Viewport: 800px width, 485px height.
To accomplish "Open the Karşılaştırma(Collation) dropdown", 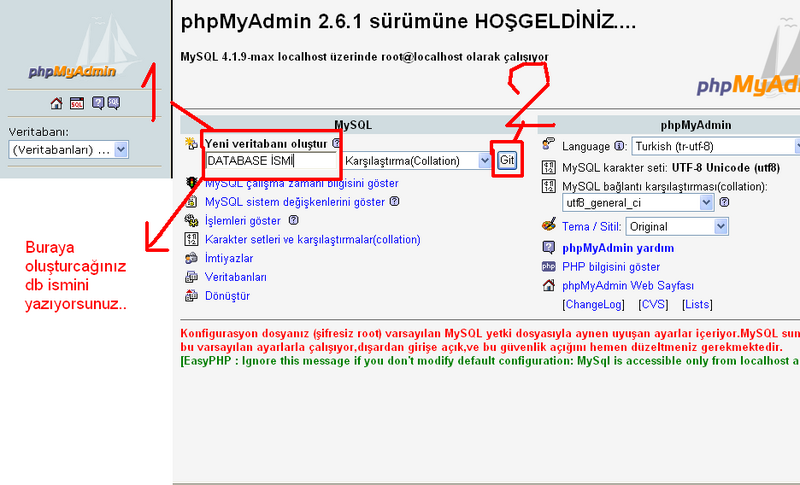I will coord(417,161).
